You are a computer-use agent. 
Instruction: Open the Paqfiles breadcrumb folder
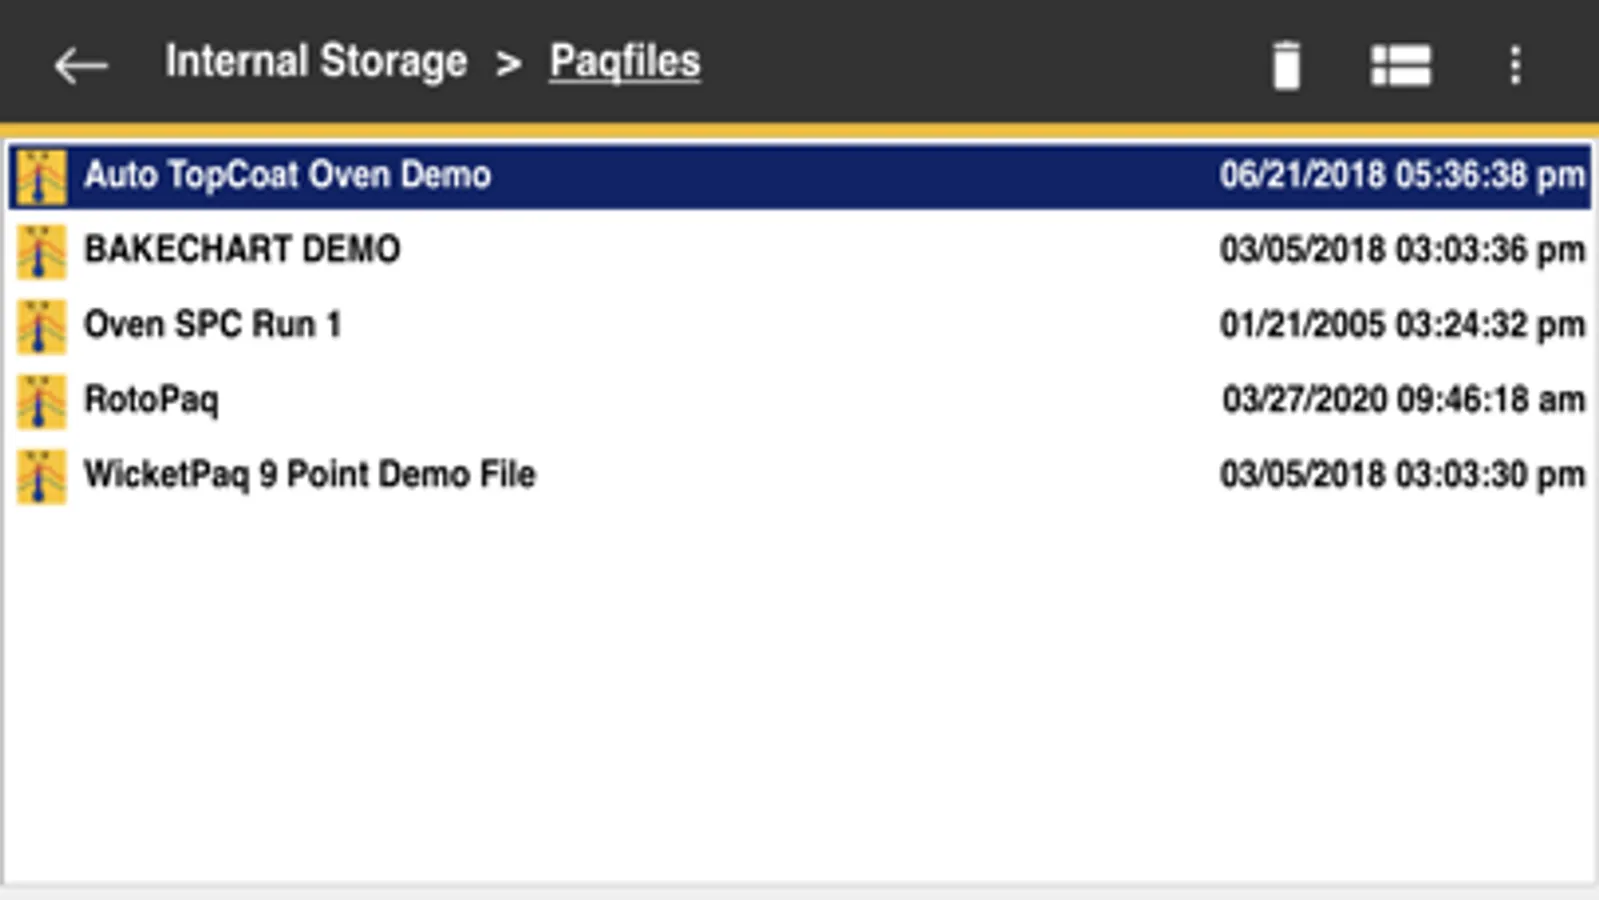[x=625, y=62]
